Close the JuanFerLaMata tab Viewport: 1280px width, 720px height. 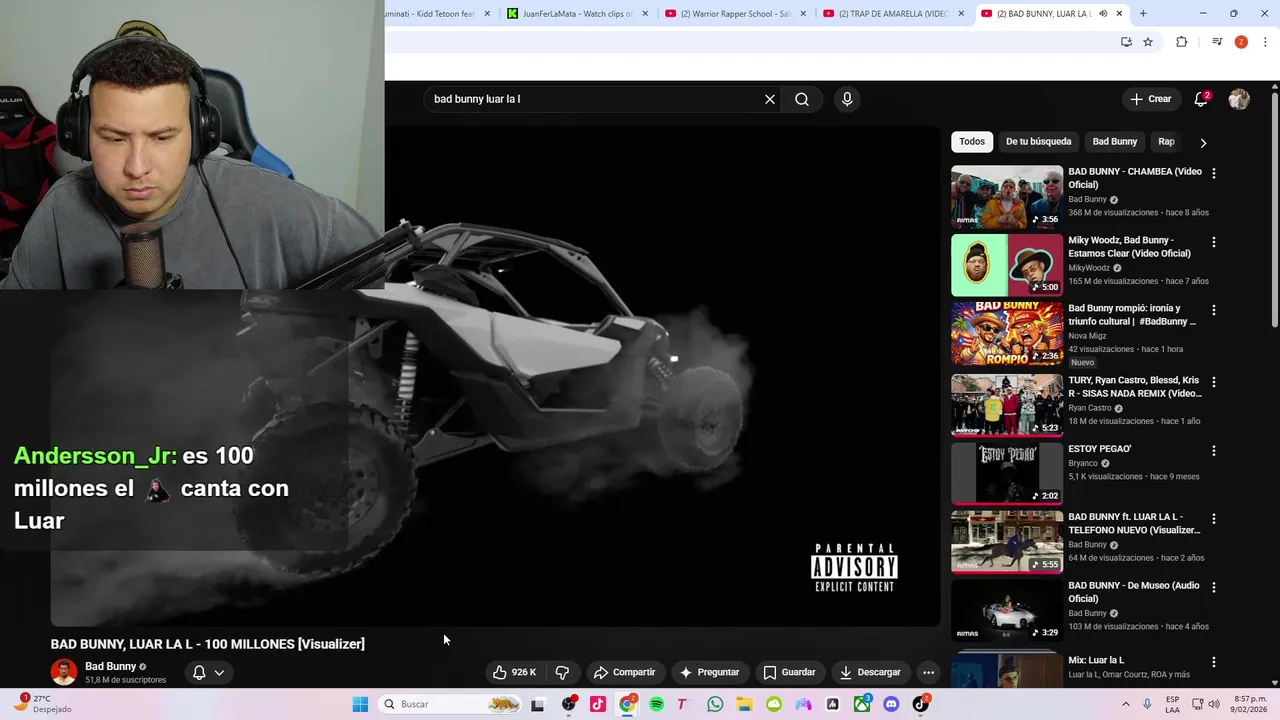[x=645, y=14]
